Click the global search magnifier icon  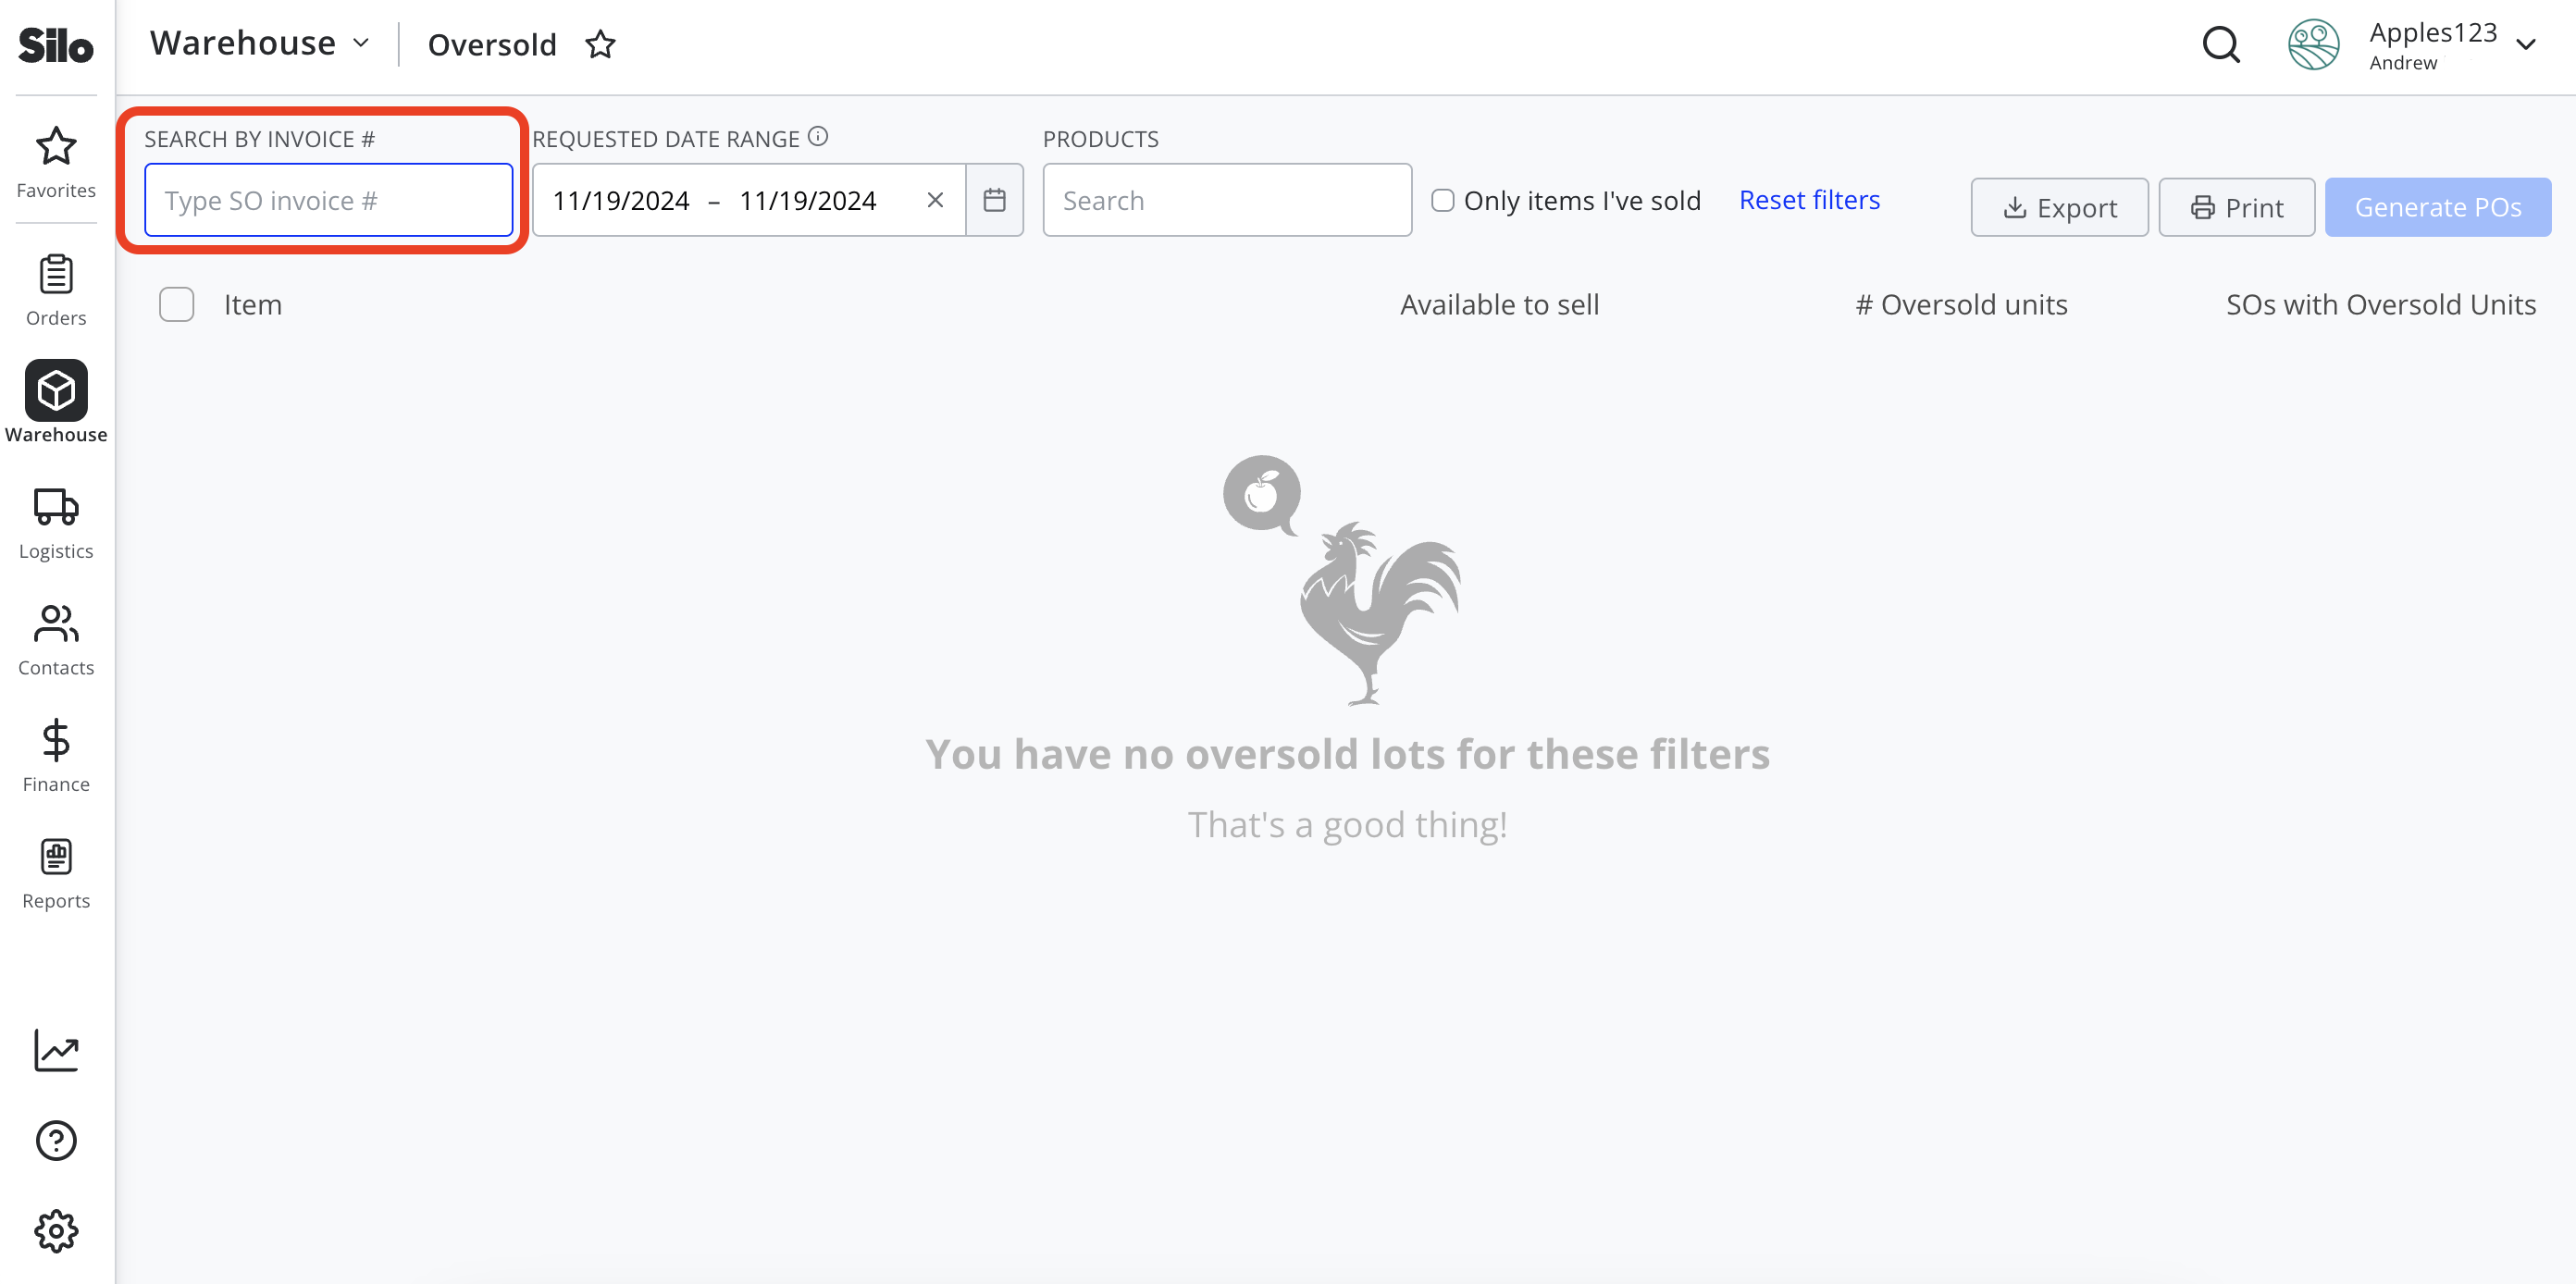2221,45
